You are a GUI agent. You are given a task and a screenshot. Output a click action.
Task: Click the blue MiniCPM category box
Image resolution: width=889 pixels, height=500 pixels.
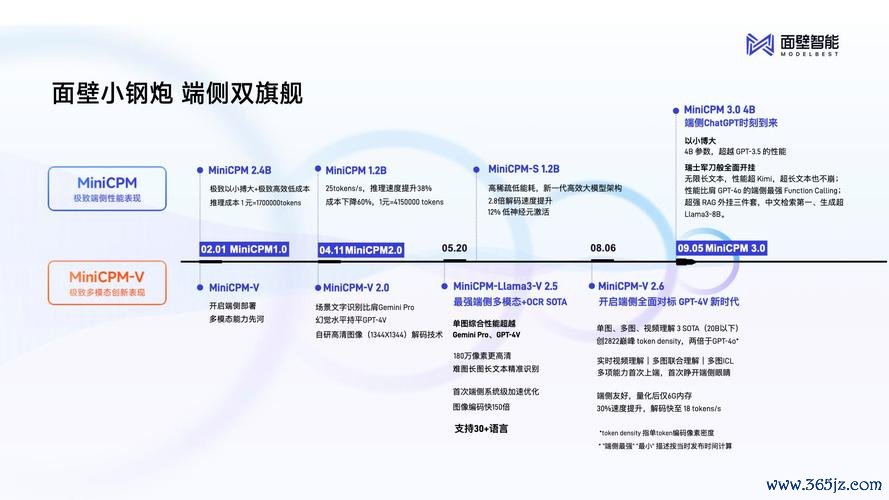107,189
